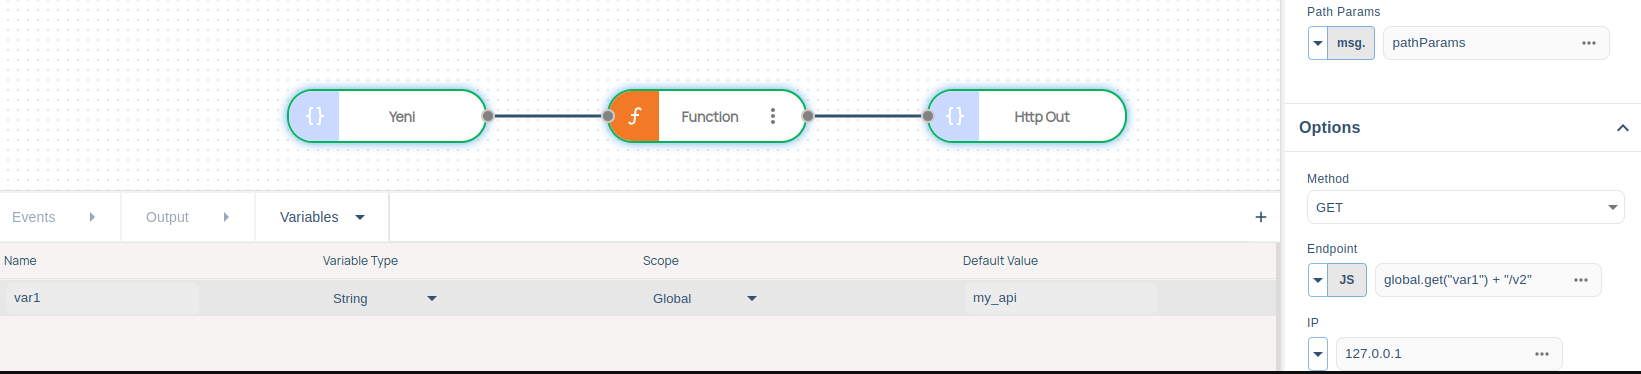Screen dimensions: 1641x374
Task: Click the Yeni node's curly braces icon
Action: (314, 116)
